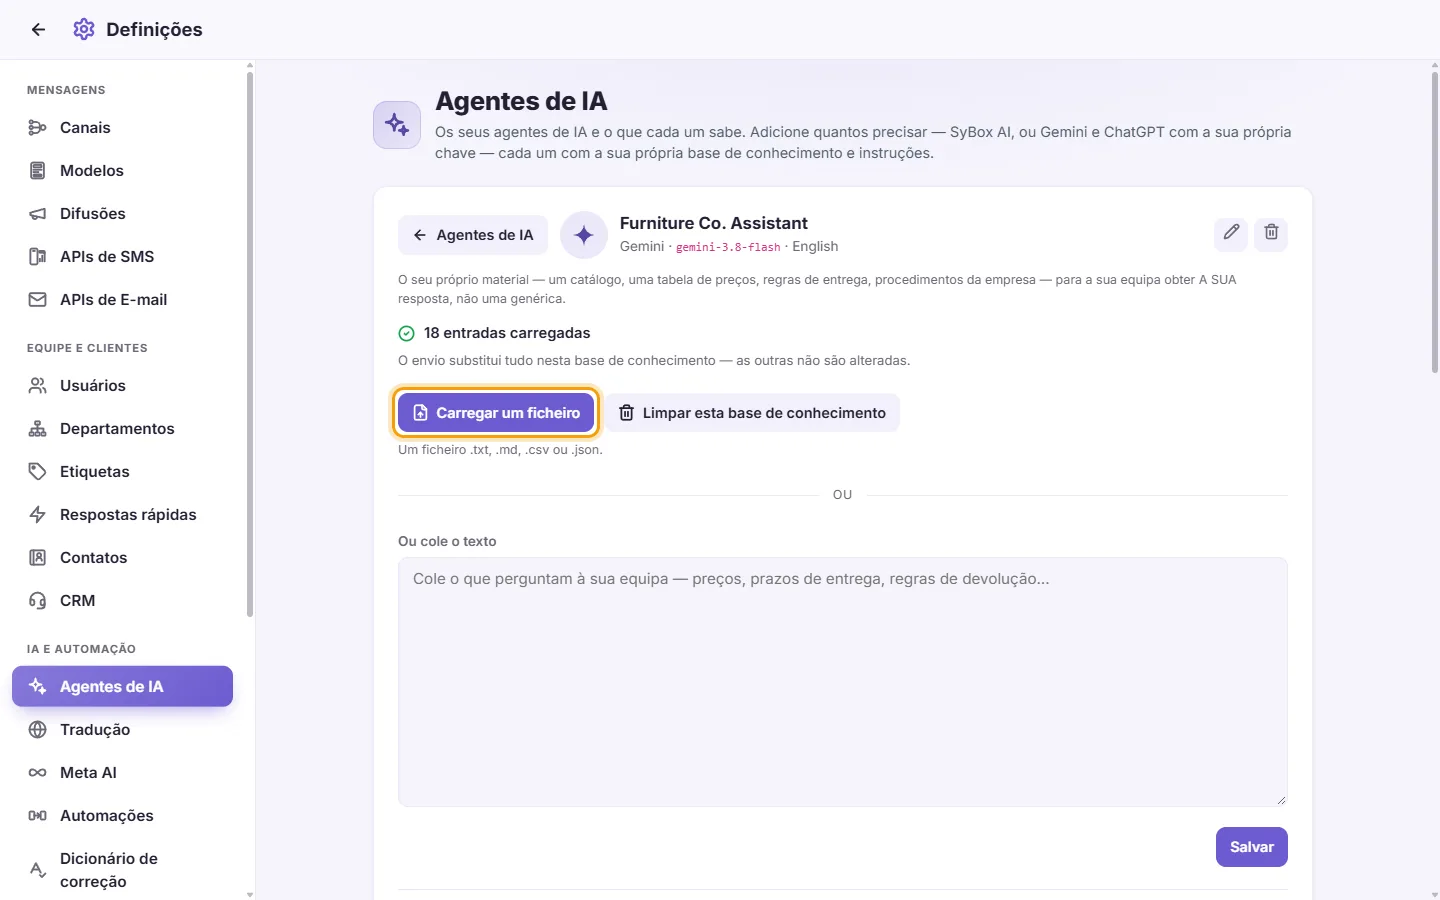Open Etiquetas in the sidebar
This screenshot has width=1440, height=900.
tap(122, 472)
